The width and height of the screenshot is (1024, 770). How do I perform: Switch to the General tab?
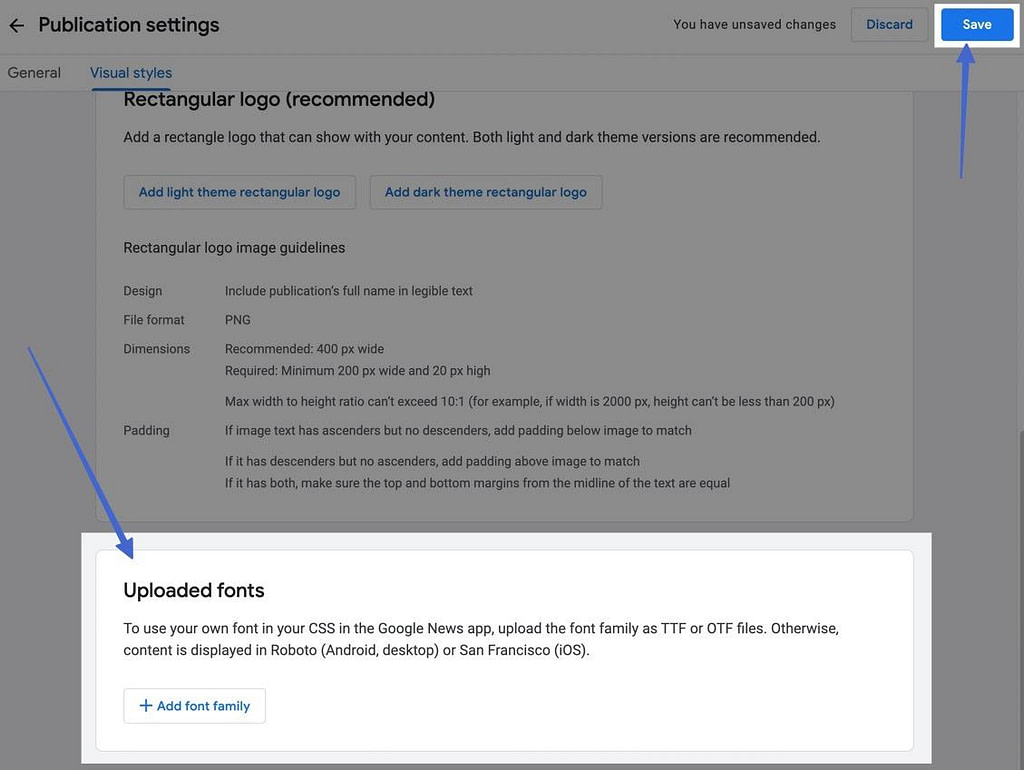(x=34, y=72)
